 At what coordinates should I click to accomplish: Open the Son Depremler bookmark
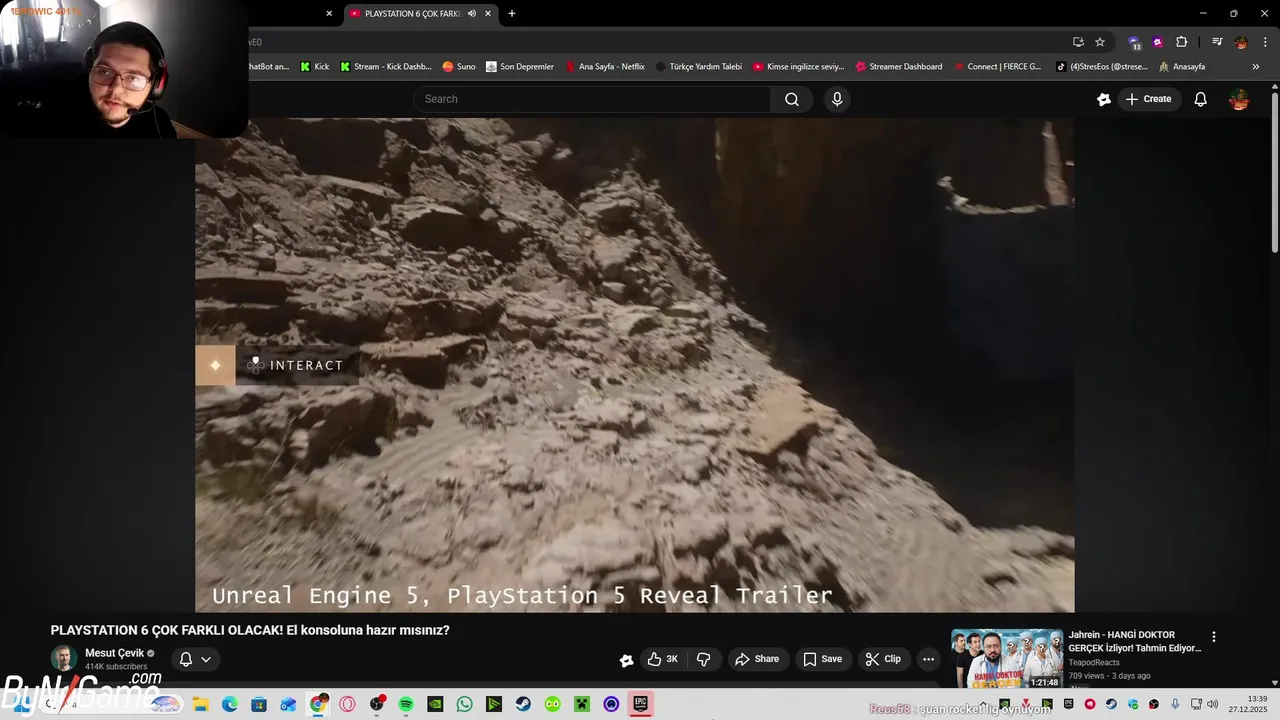(x=520, y=67)
